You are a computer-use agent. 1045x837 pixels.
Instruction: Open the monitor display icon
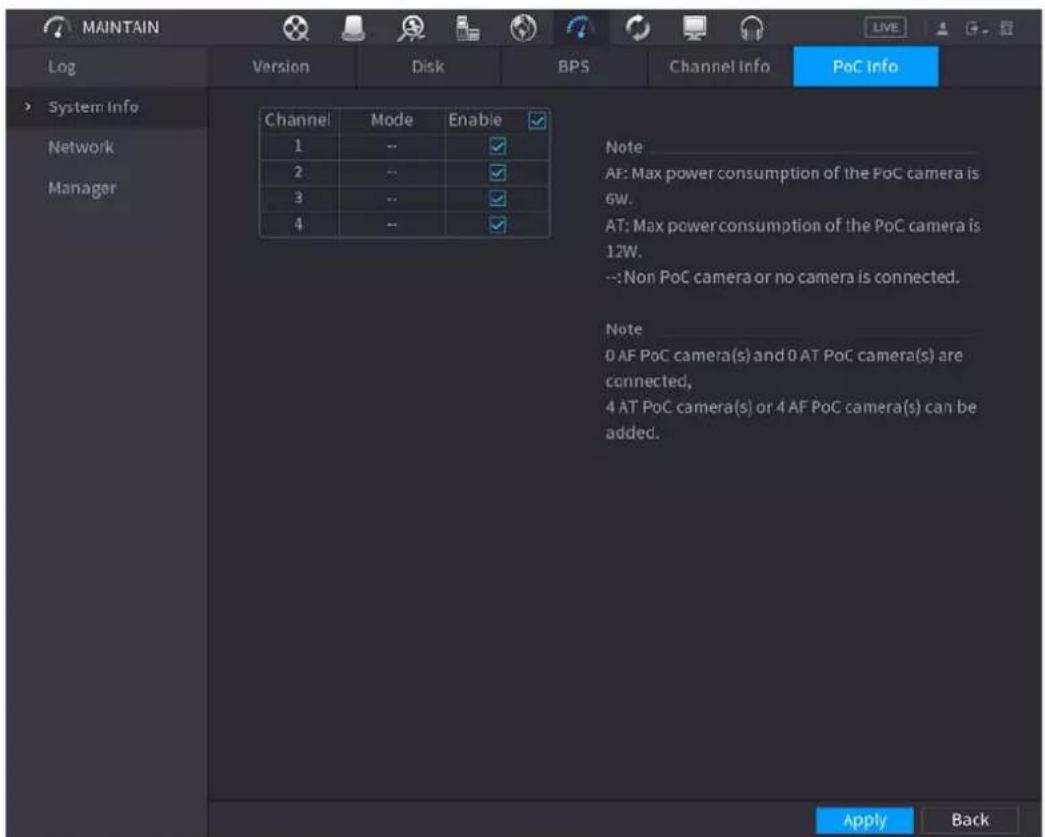(694, 28)
